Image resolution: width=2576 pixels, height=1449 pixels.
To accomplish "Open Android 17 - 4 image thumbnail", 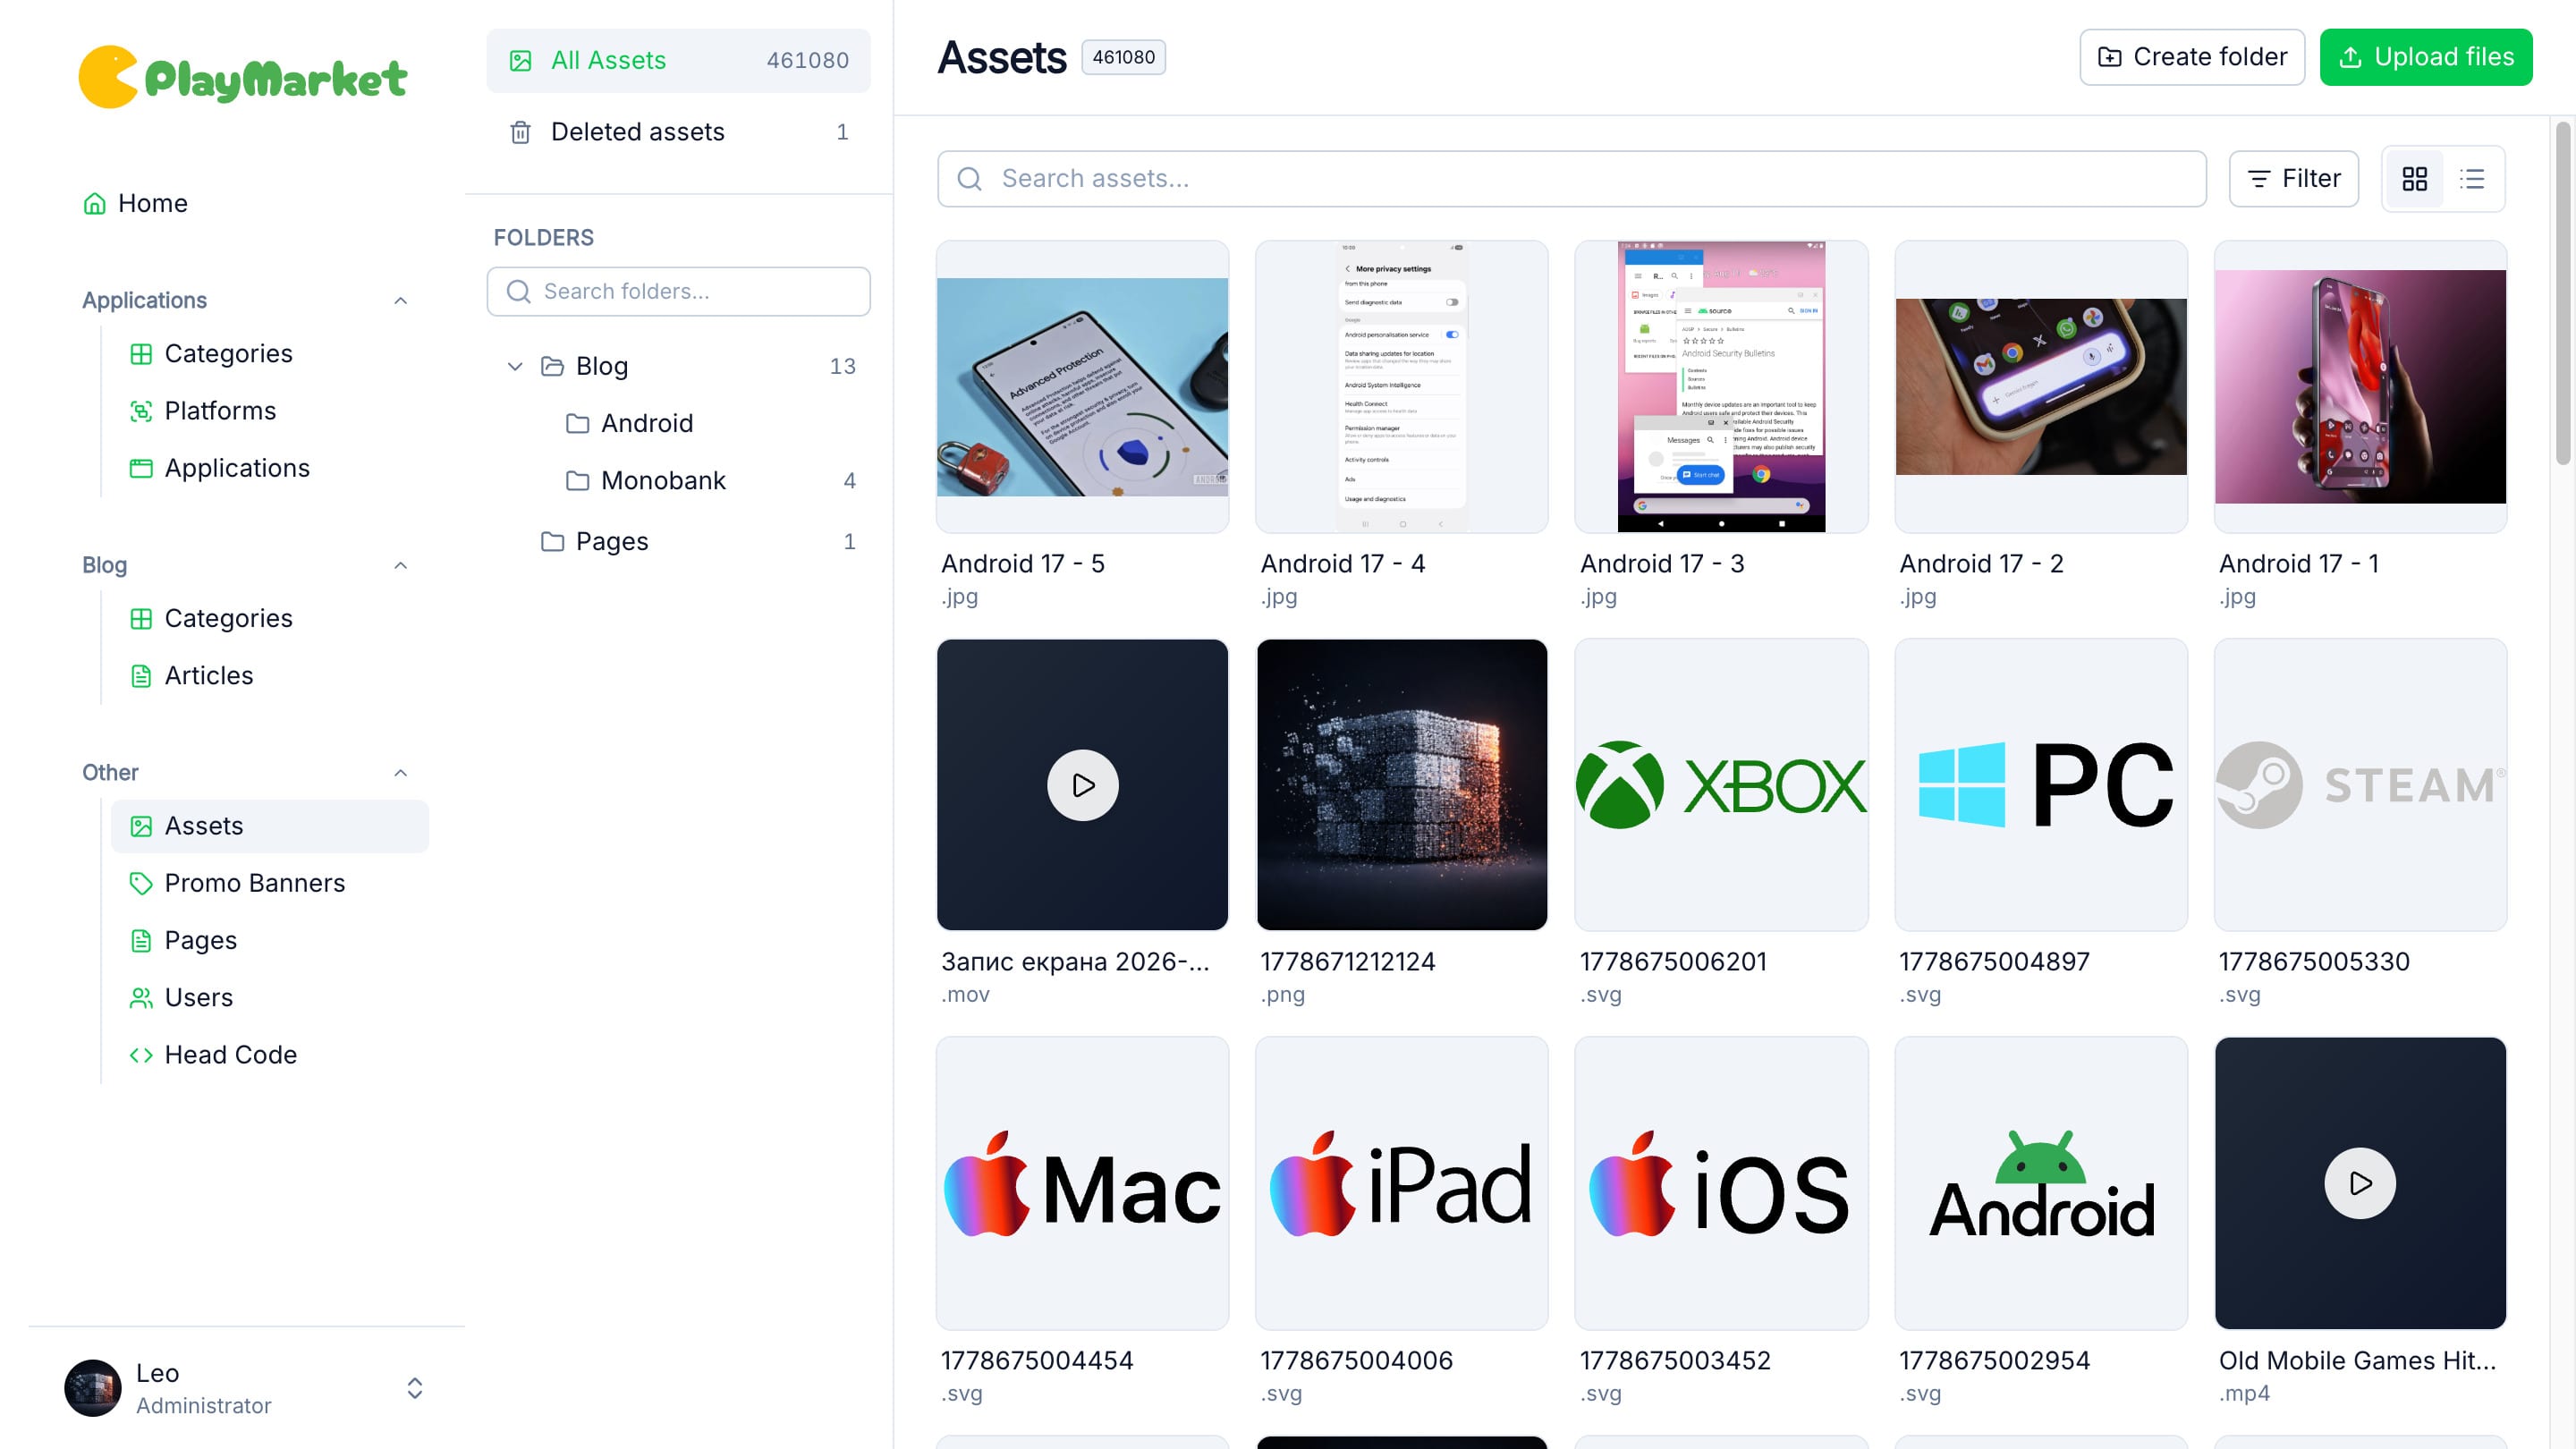I will pos(1402,386).
